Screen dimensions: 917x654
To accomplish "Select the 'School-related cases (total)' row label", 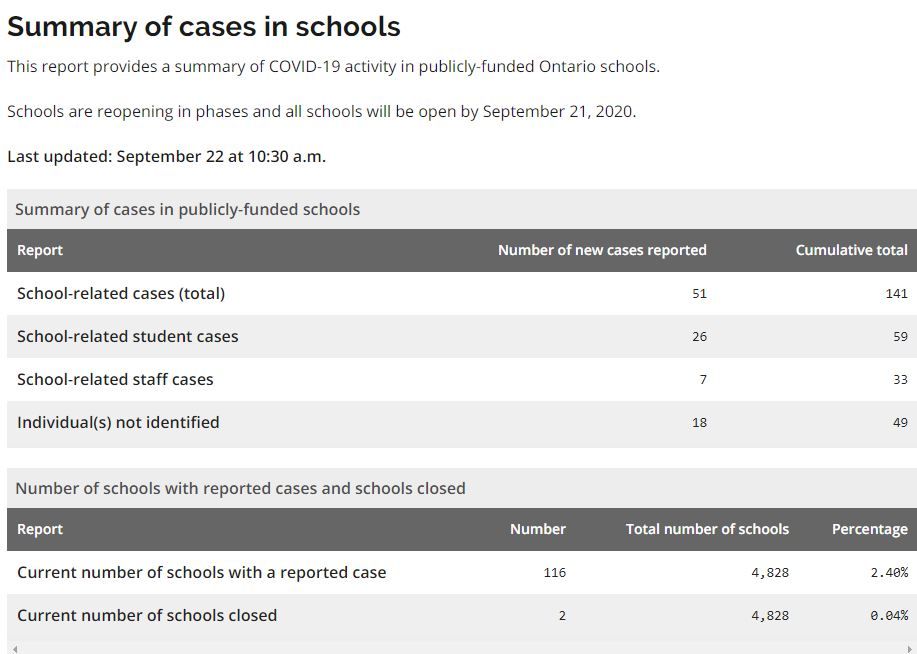I will (121, 293).
